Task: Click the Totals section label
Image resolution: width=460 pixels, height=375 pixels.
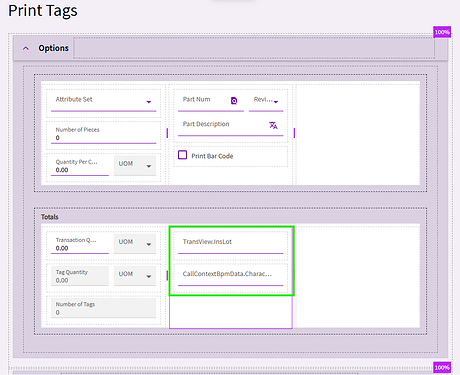Action: (x=50, y=217)
